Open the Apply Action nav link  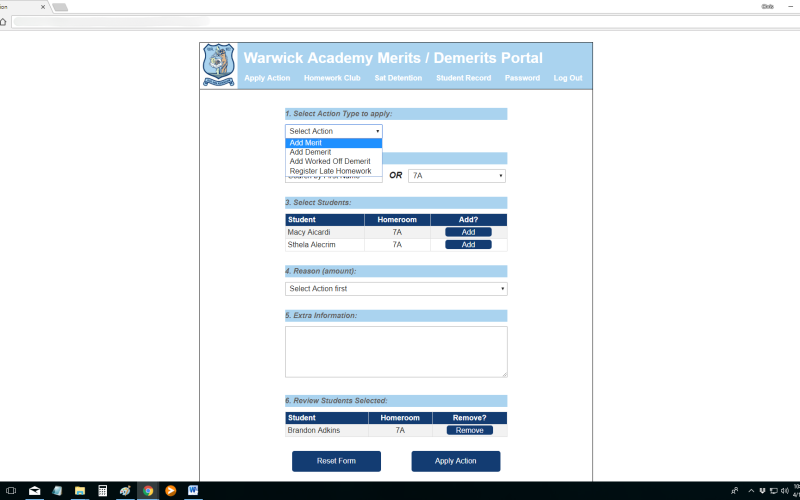point(267,78)
